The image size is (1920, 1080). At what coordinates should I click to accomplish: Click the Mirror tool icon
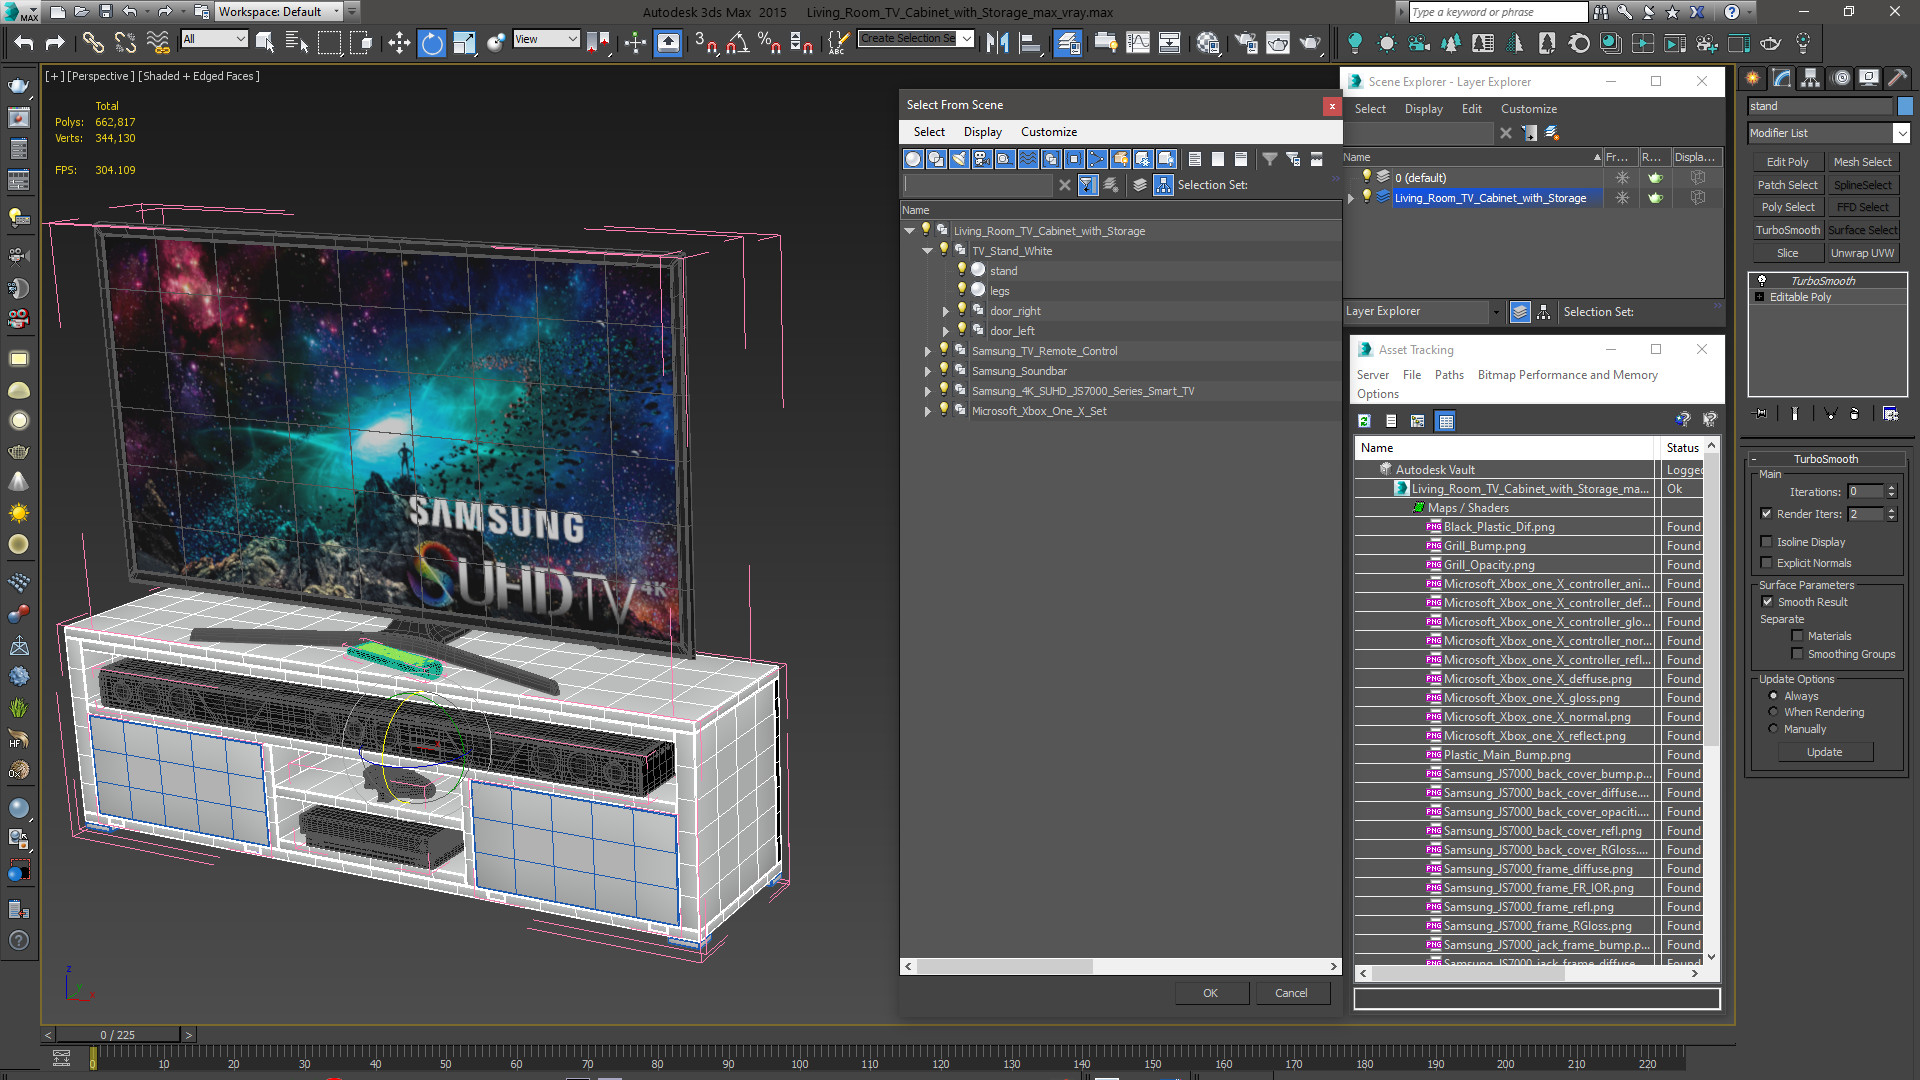[x=997, y=42]
